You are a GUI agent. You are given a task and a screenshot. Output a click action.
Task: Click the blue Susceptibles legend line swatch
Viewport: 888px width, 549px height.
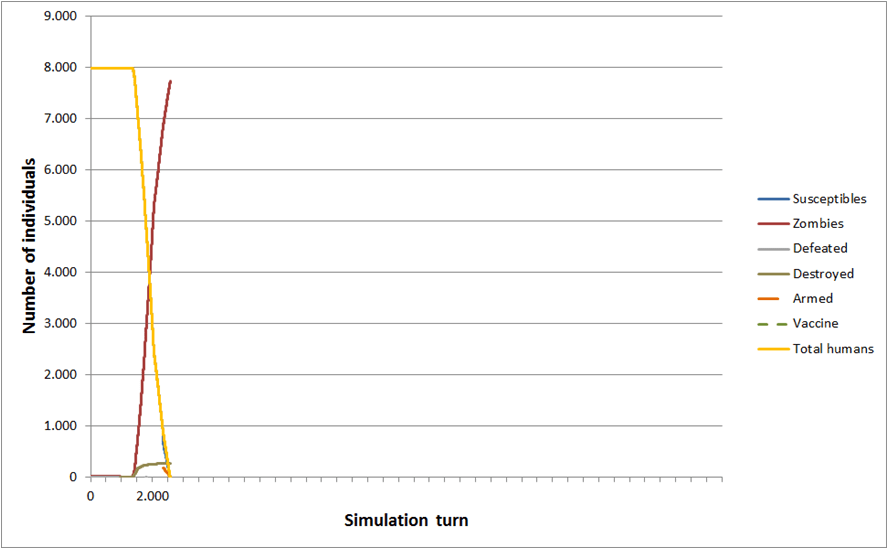[770, 199]
